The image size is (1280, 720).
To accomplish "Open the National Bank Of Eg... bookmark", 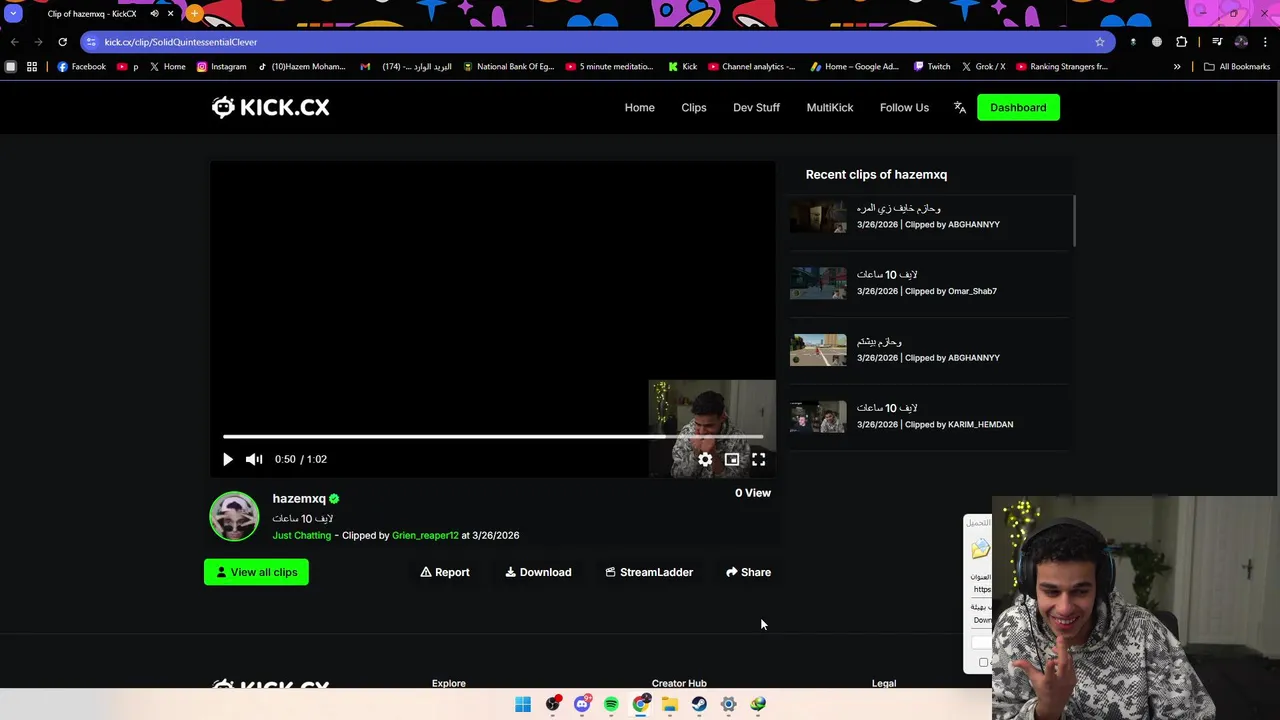I will pyautogui.click(x=508, y=67).
